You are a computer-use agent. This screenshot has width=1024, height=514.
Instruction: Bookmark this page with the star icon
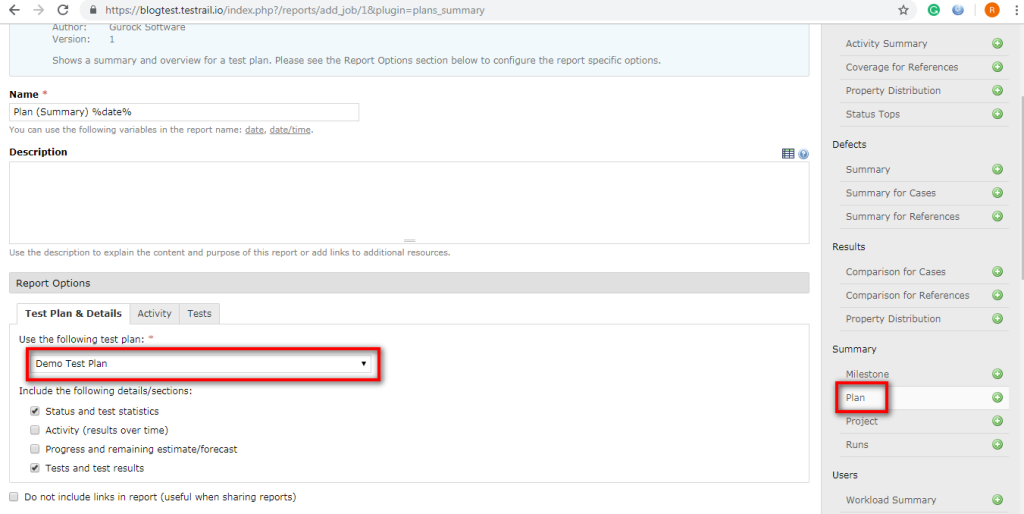point(903,10)
